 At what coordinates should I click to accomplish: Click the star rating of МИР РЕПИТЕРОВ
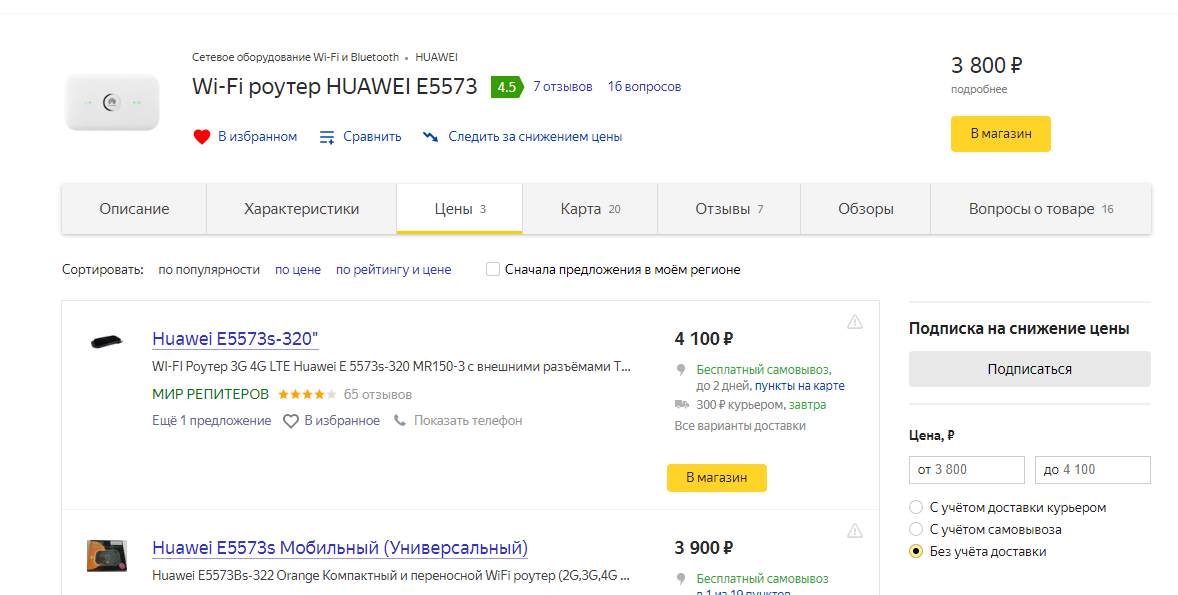[307, 394]
